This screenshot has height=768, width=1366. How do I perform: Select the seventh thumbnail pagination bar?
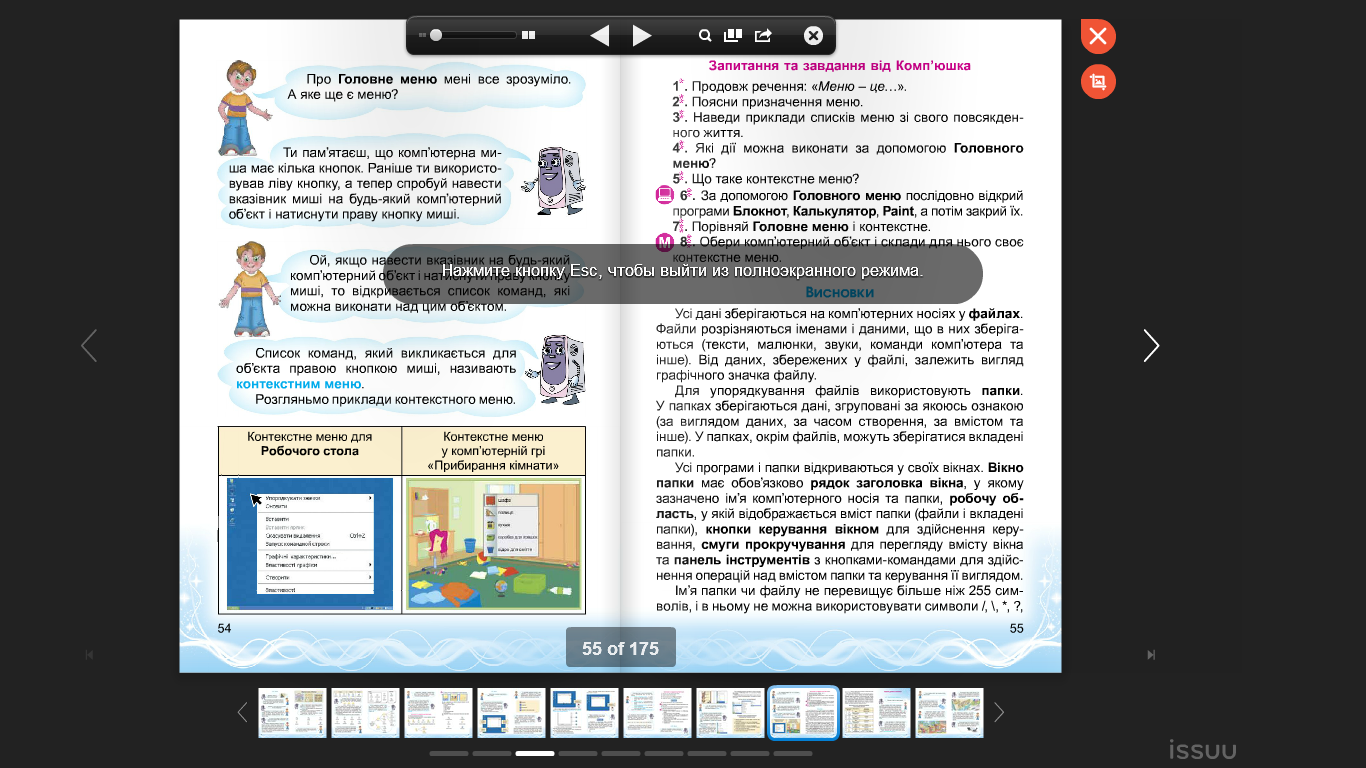[x=707, y=753]
